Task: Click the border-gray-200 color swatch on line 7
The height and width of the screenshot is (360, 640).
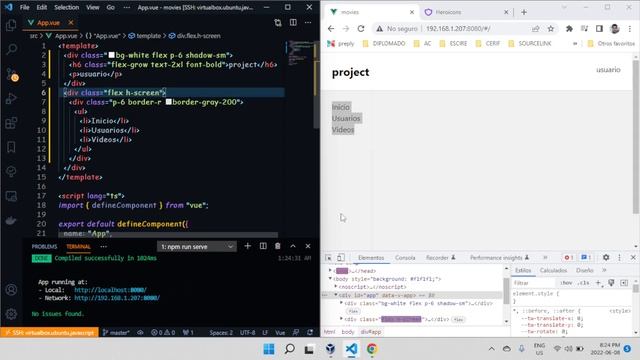Action: pyautogui.click(x=168, y=102)
